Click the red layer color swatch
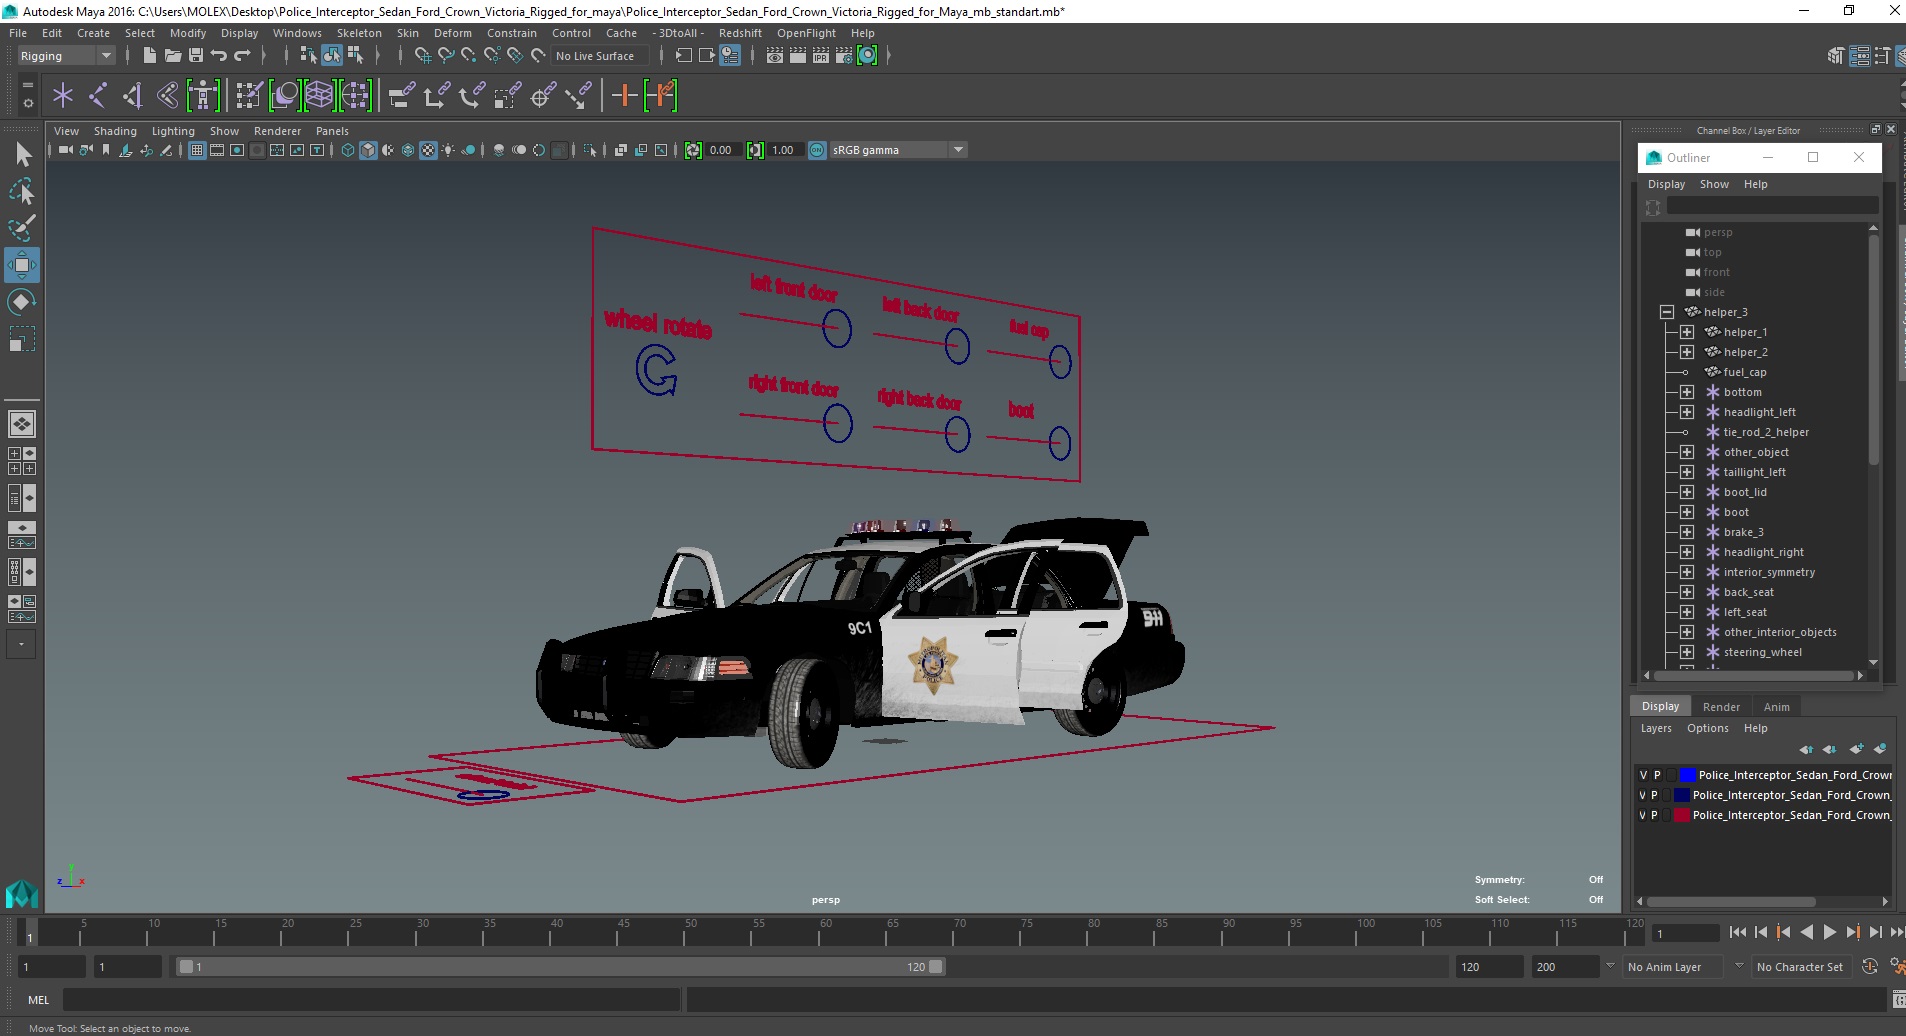Image resolution: width=1906 pixels, height=1036 pixels. pyautogui.click(x=1682, y=815)
